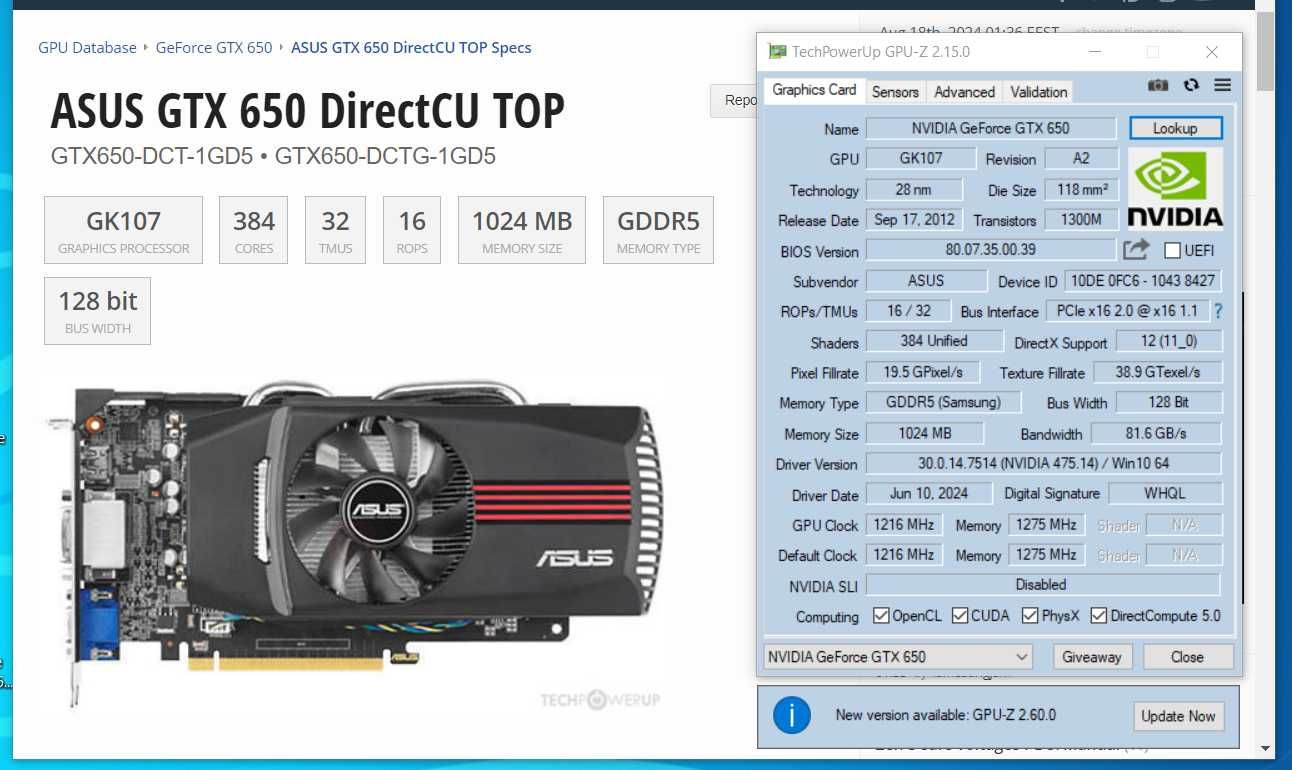
Task: Open the GPU-Z hamburger menu
Action: [1222, 86]
